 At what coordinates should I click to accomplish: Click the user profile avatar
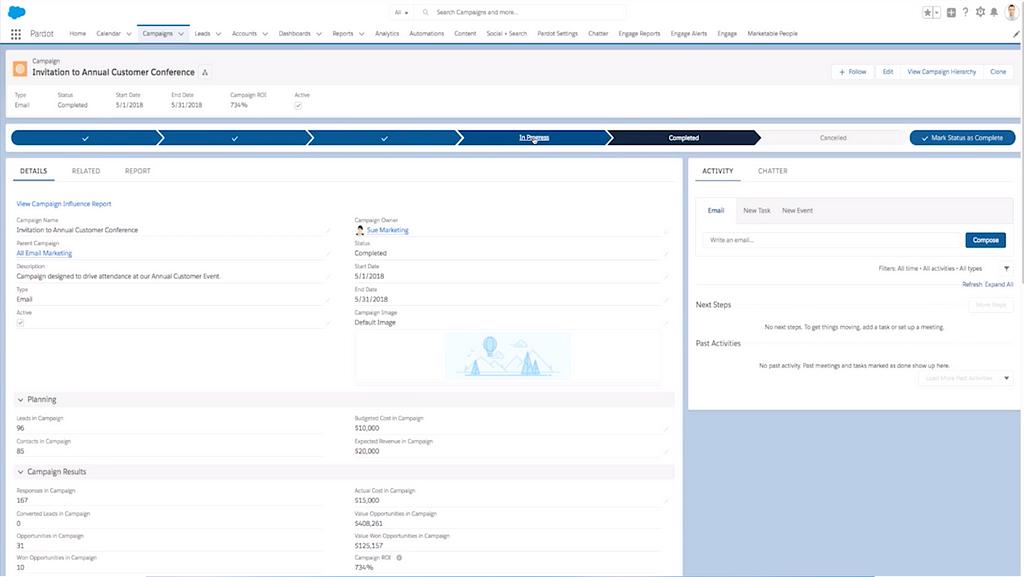click(1011, 12)
